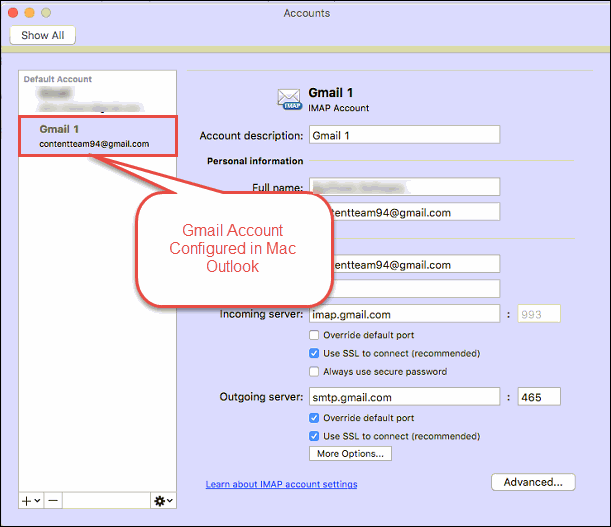Uncheck incoming Use SSL to connect
The height and width of the screenshot is (527, 611).
click(314, 353)
